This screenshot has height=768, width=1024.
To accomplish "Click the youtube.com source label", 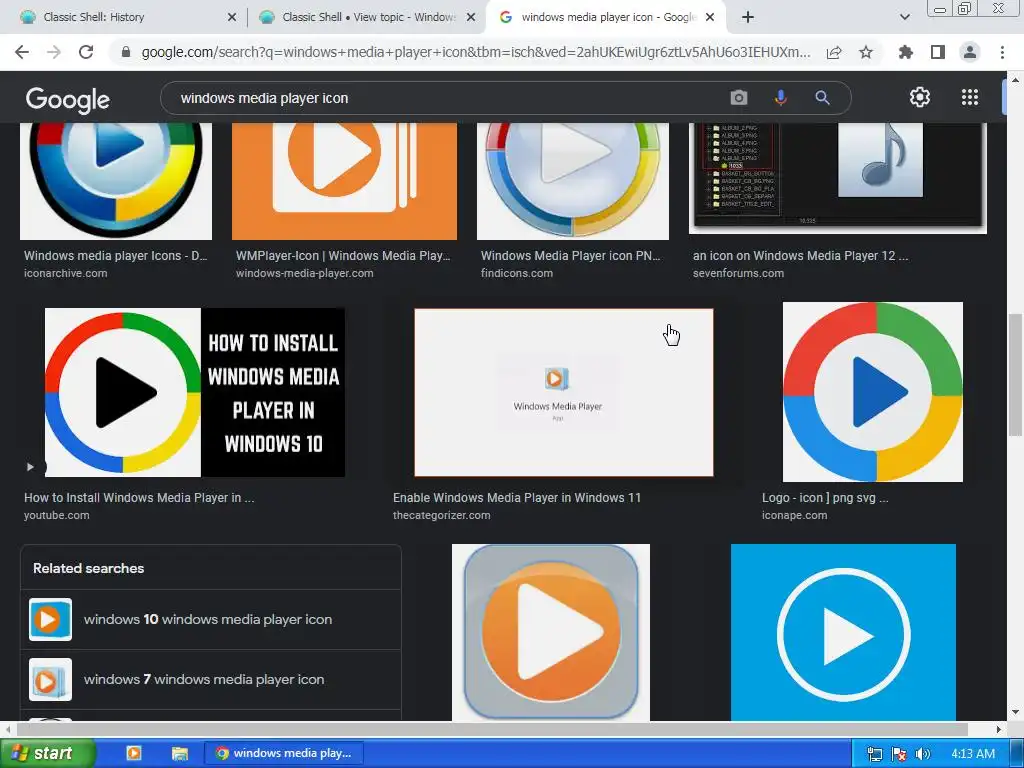I will (x=56, y=515).
